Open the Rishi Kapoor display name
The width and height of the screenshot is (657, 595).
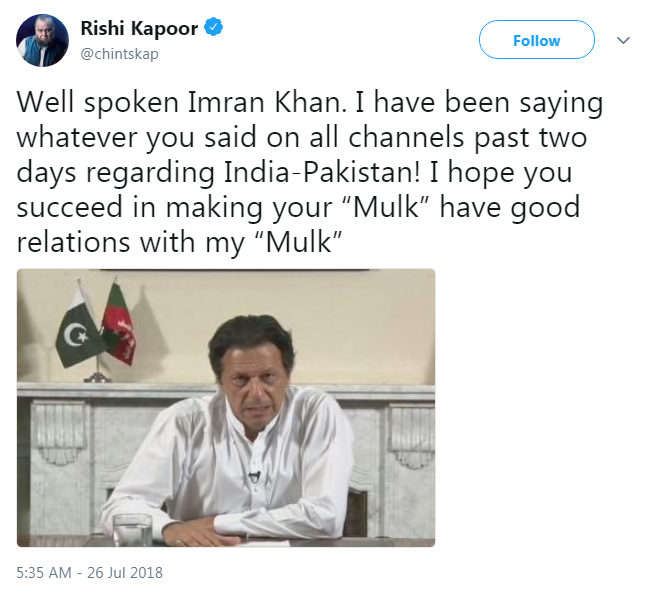144,29
